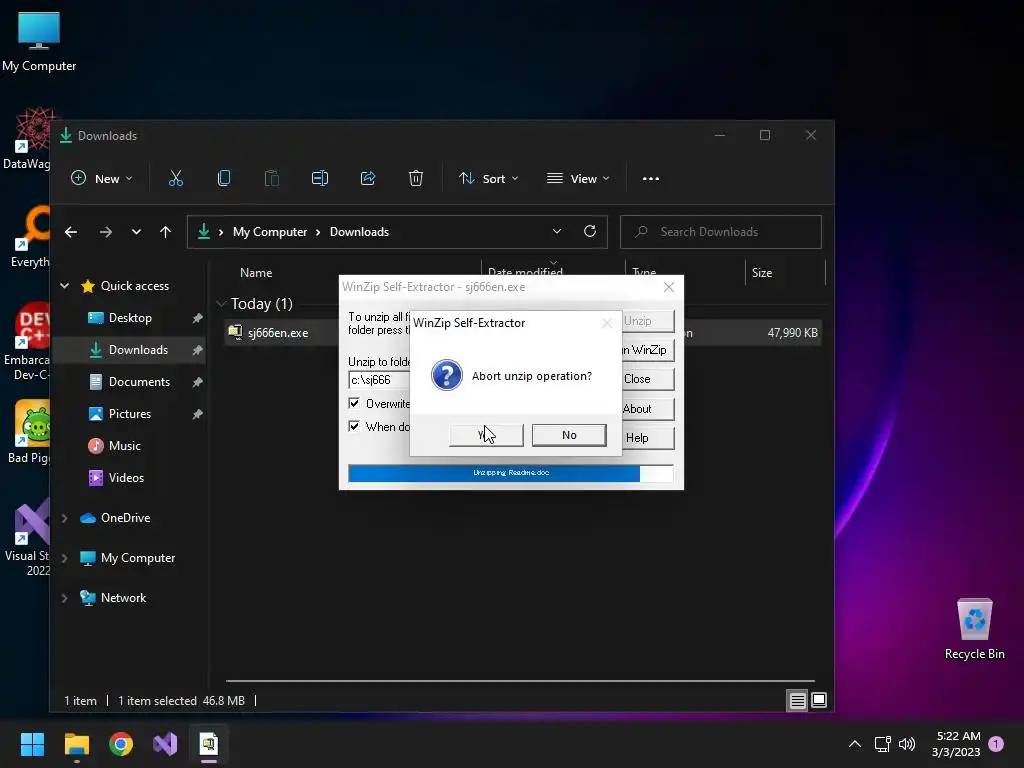
Task: Collapse the Quick access tree node
Action: 65,286
